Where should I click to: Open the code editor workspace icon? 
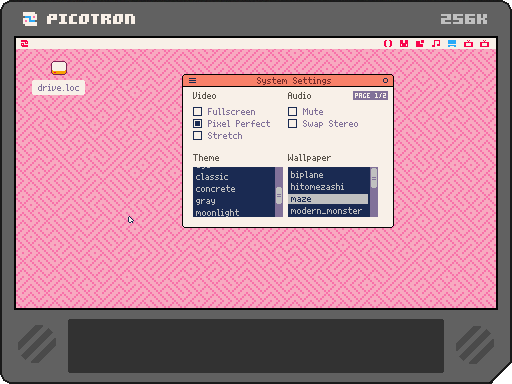point(388,43)
